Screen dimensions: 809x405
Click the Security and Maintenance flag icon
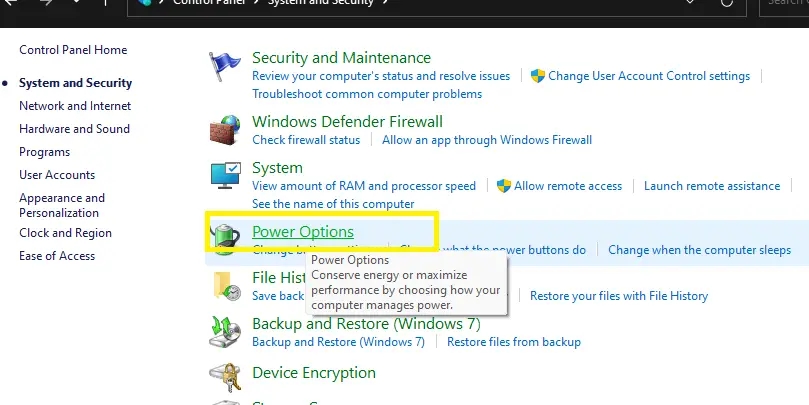click(225, 66)
